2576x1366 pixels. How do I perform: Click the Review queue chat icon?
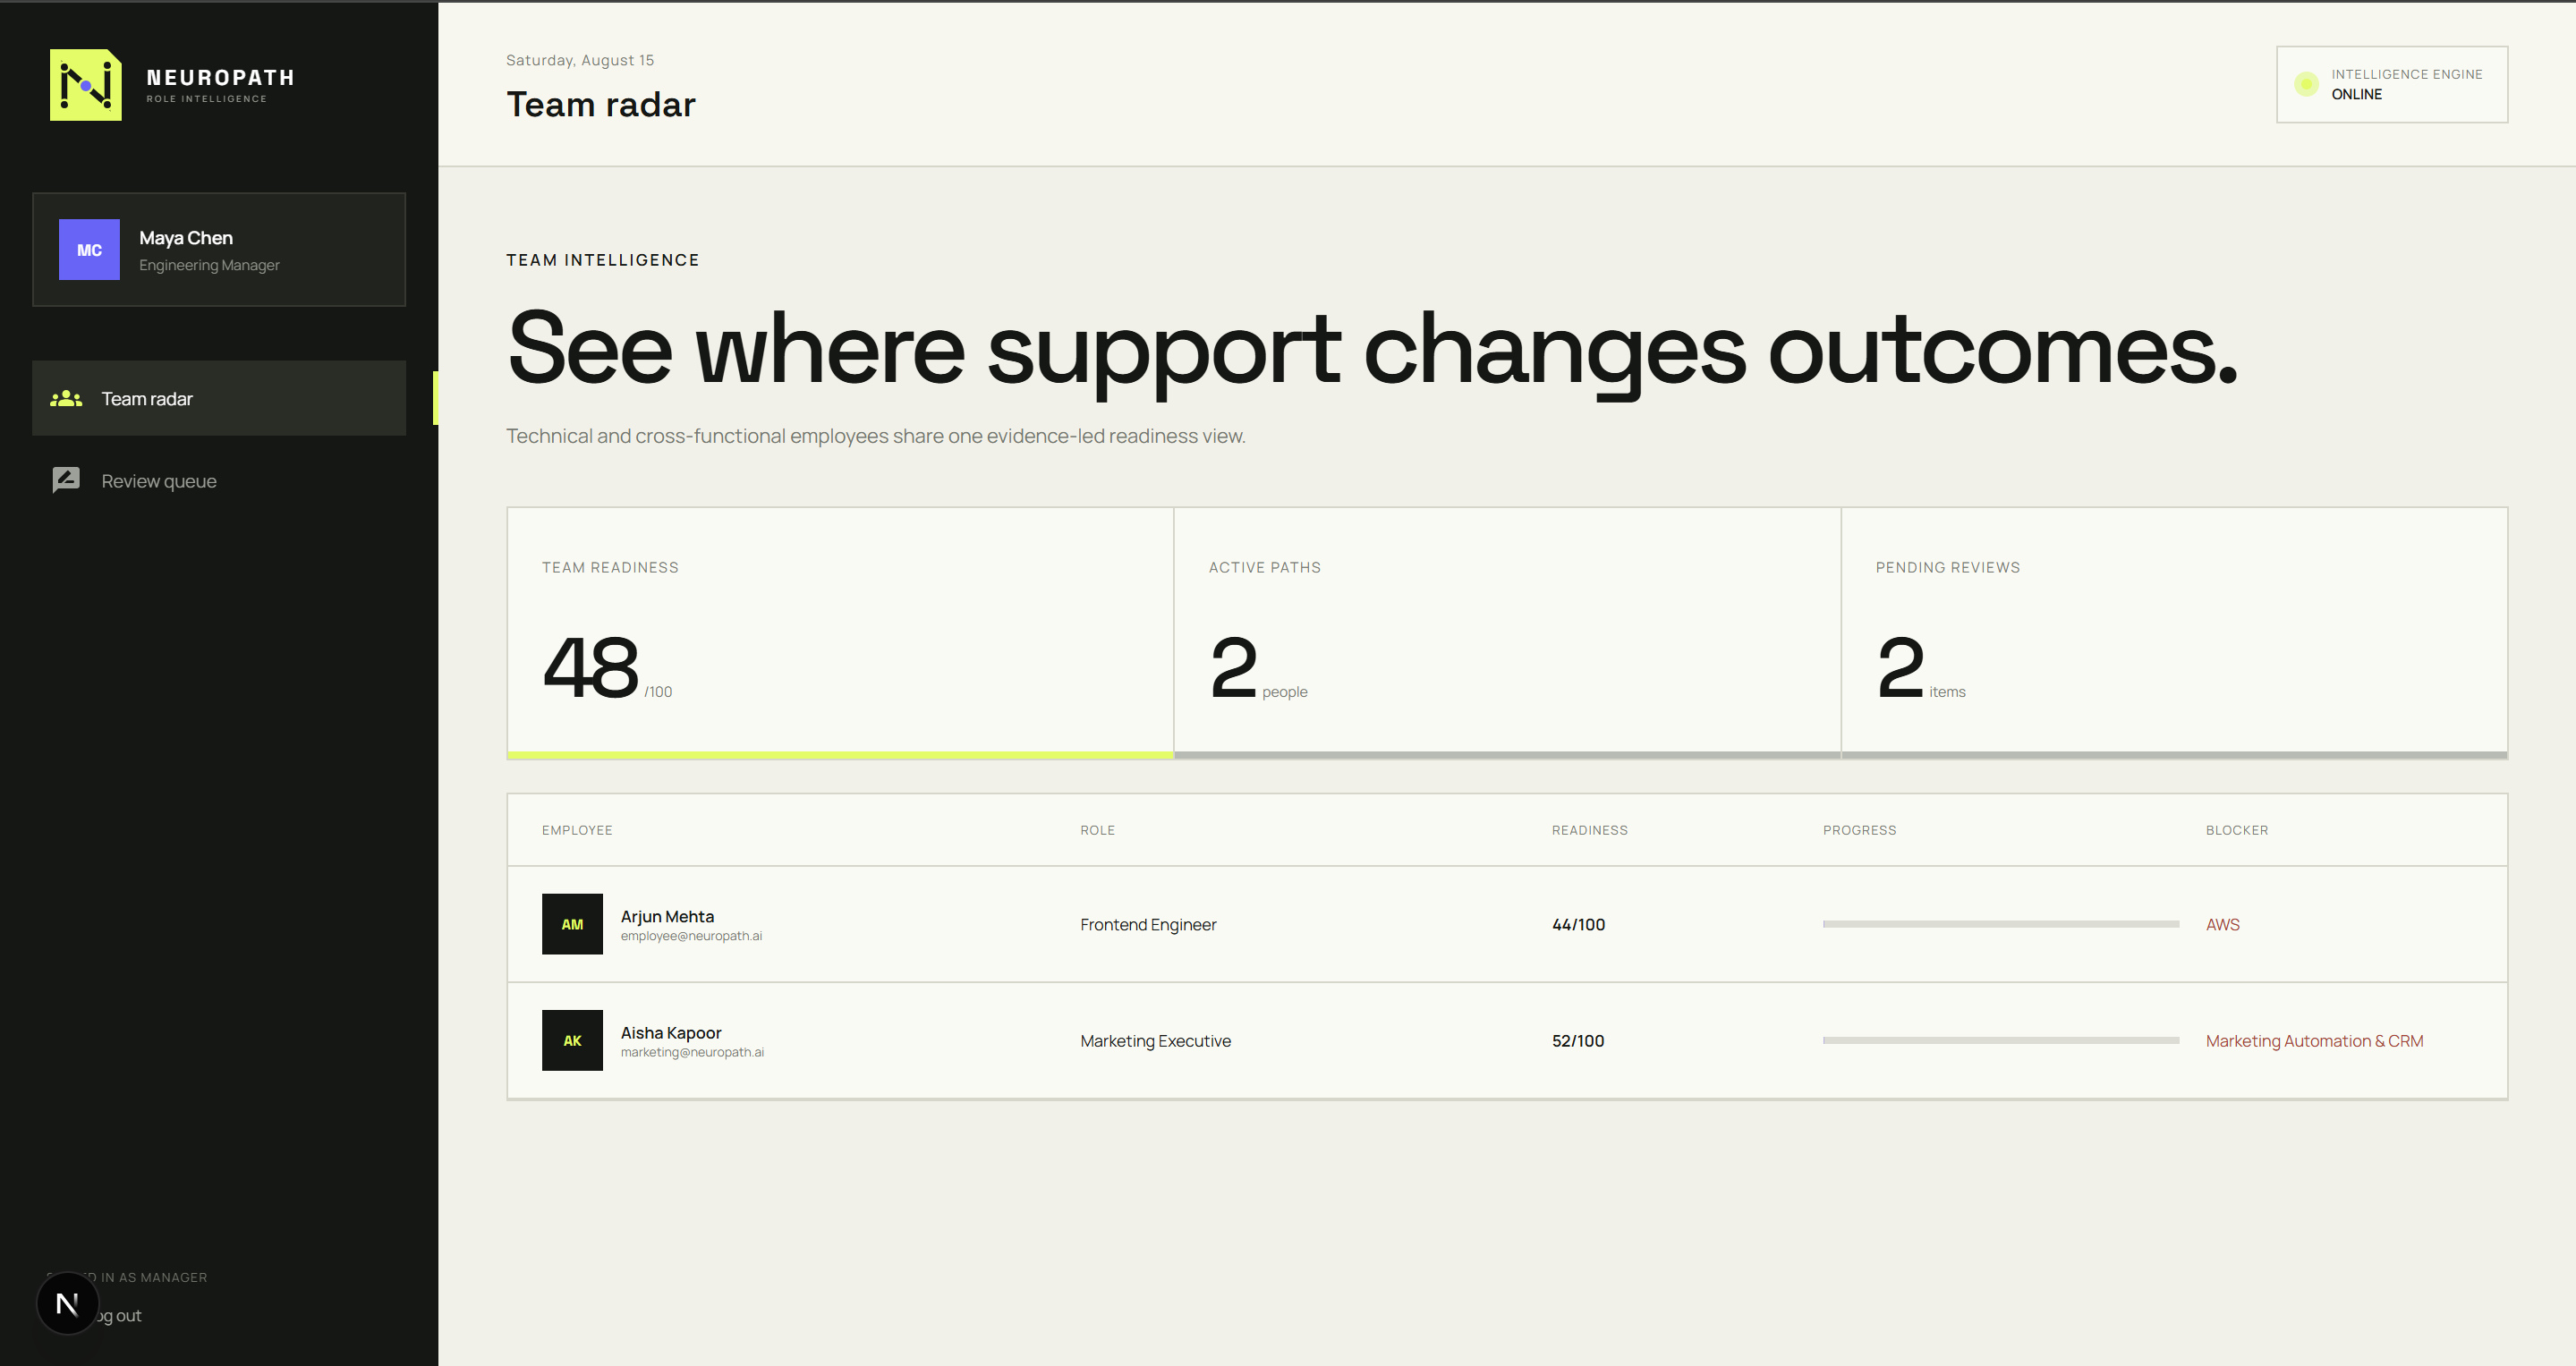point(66,480)
